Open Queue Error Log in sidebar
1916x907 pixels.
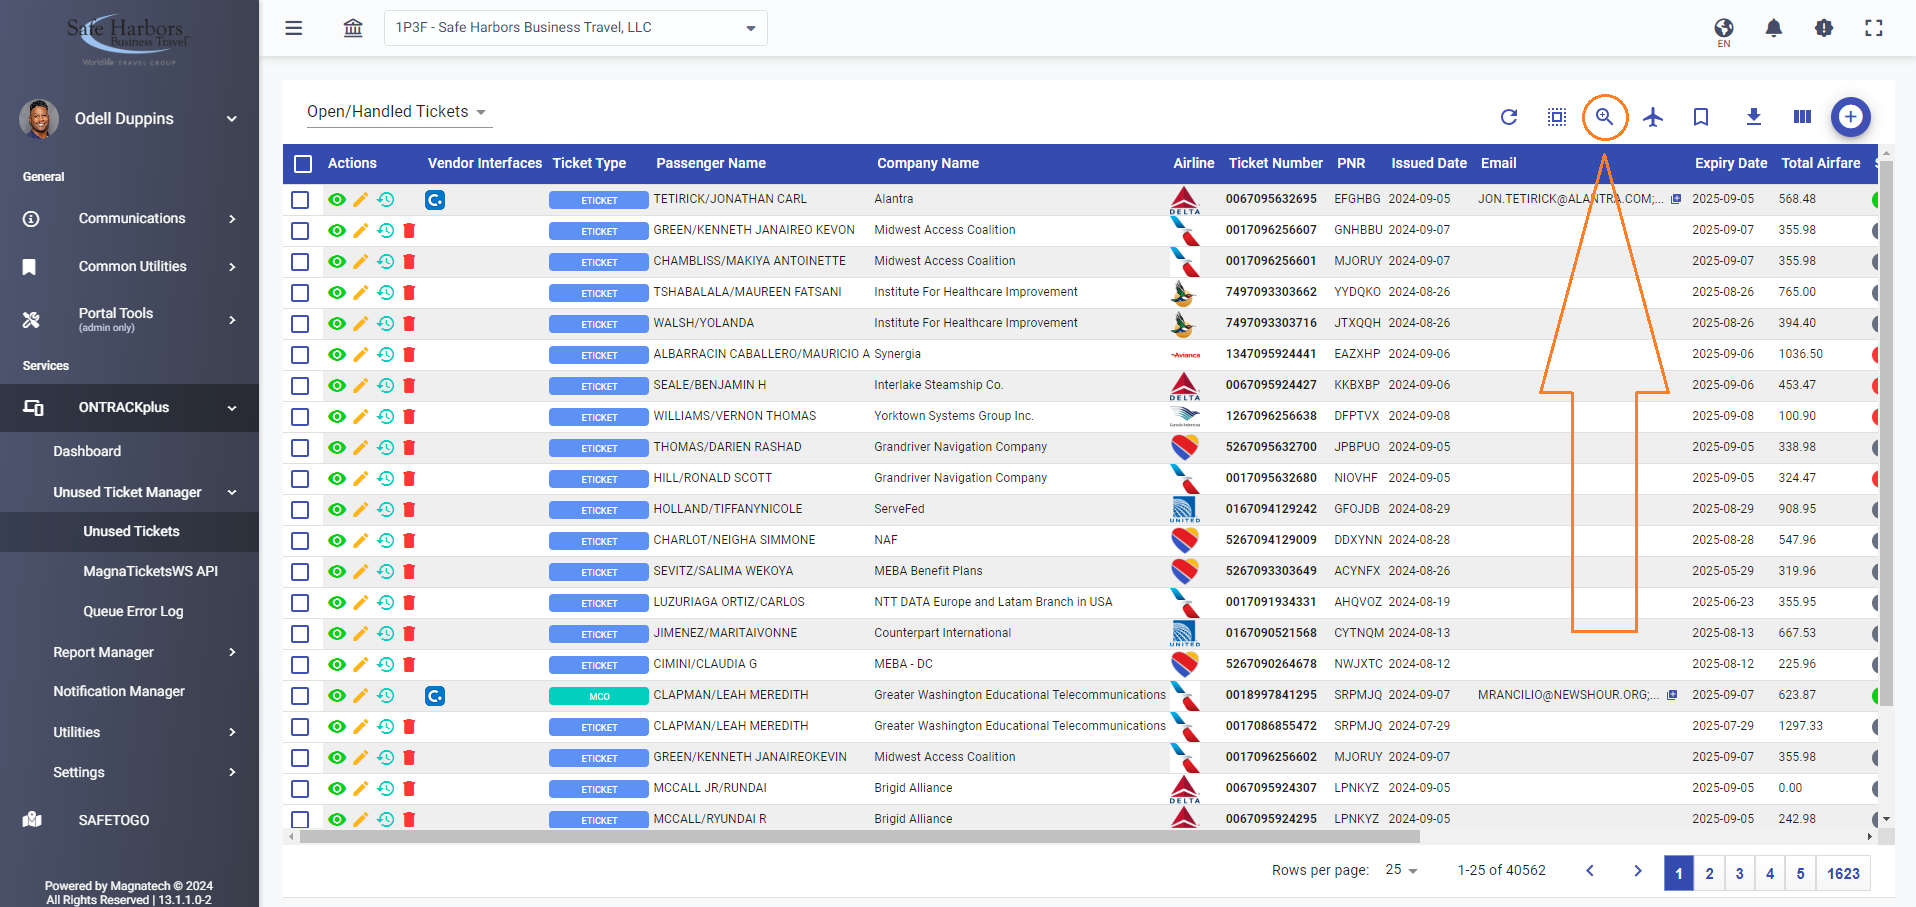[133, 611]
